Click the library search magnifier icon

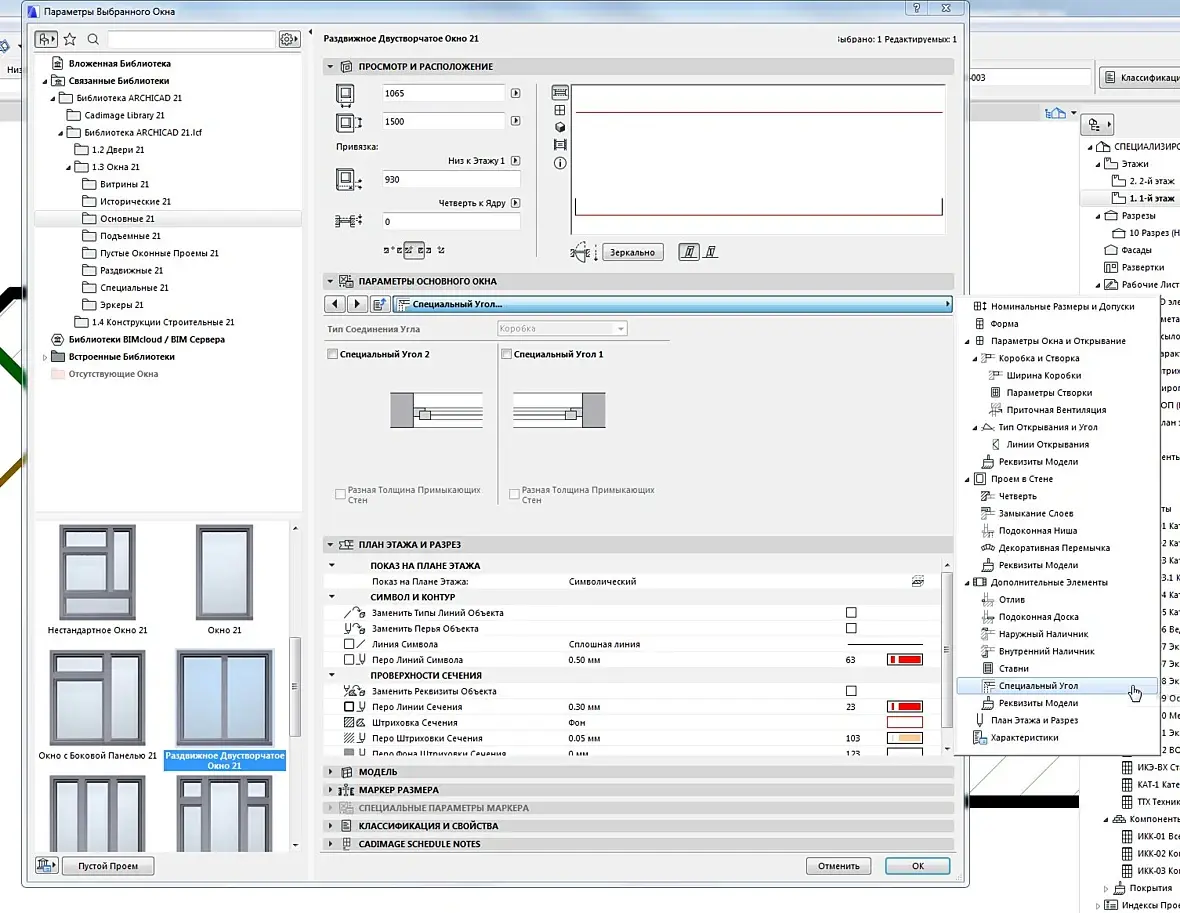coord(93,39)
